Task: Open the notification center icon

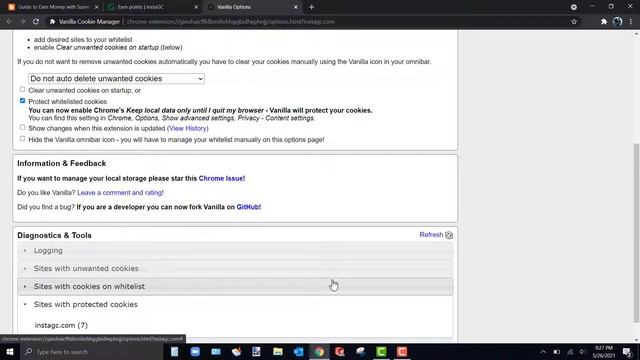Action: (627, 352)
